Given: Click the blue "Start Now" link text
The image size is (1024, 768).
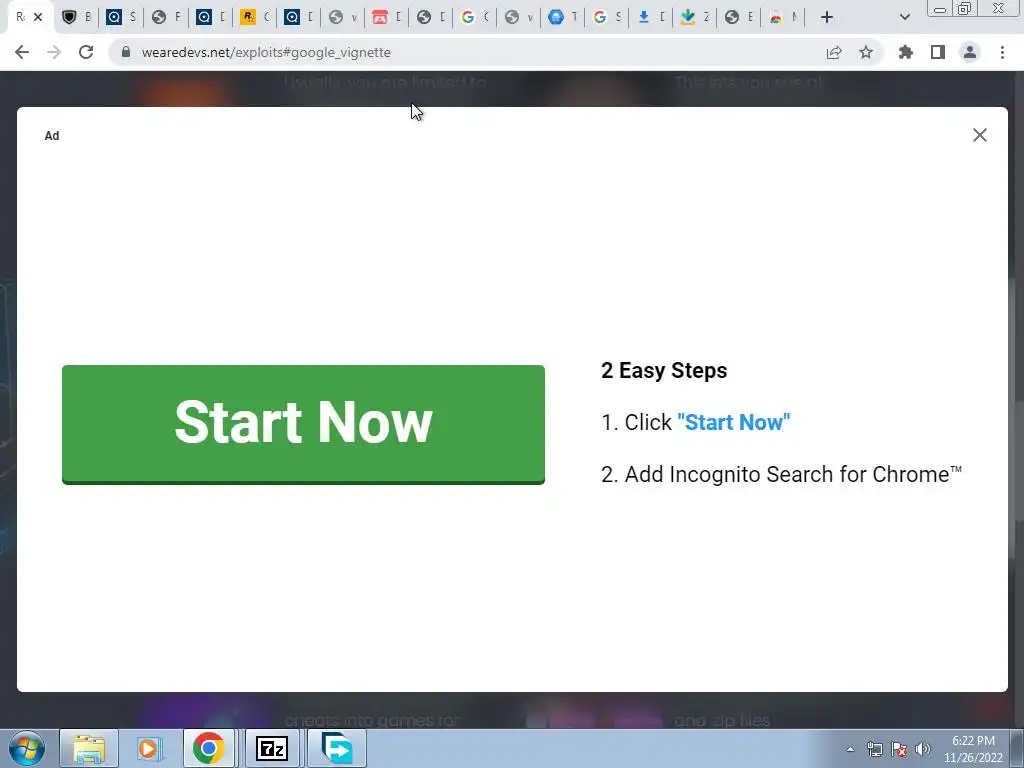Looking at the screenshot, I should (x=733, y=423).
